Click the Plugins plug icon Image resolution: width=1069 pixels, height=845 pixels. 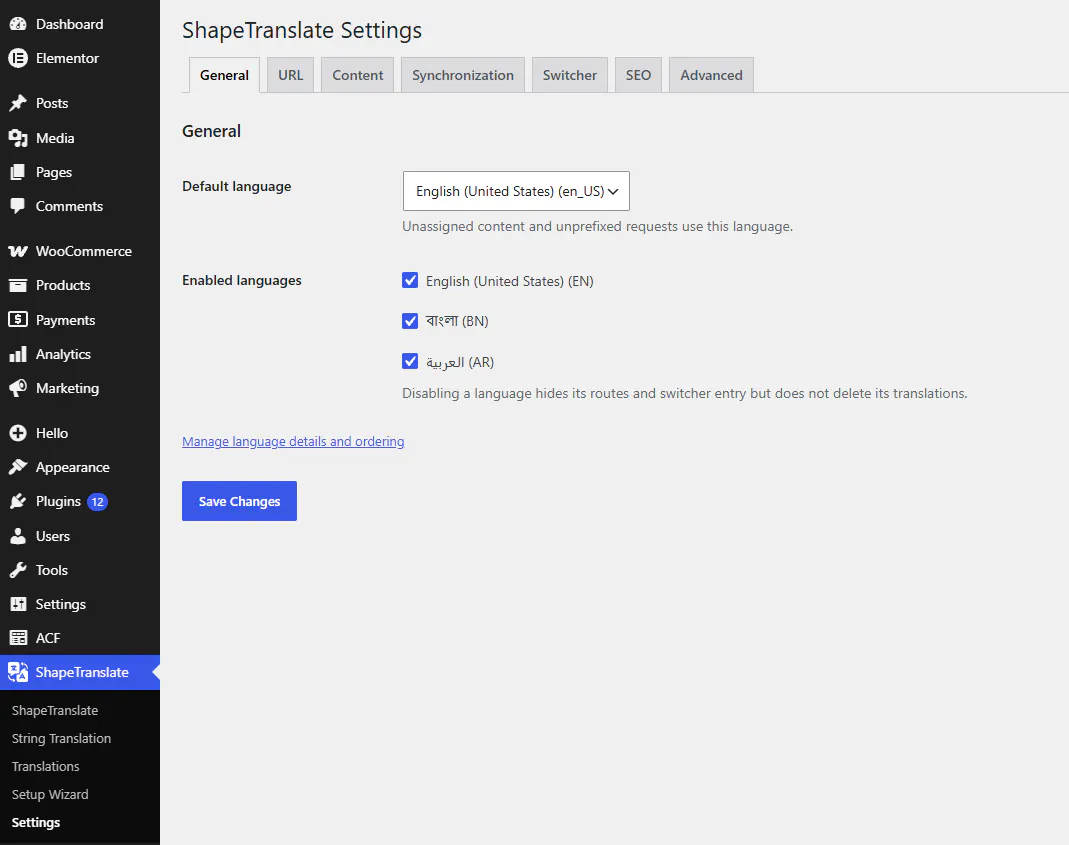click(18, 501)
